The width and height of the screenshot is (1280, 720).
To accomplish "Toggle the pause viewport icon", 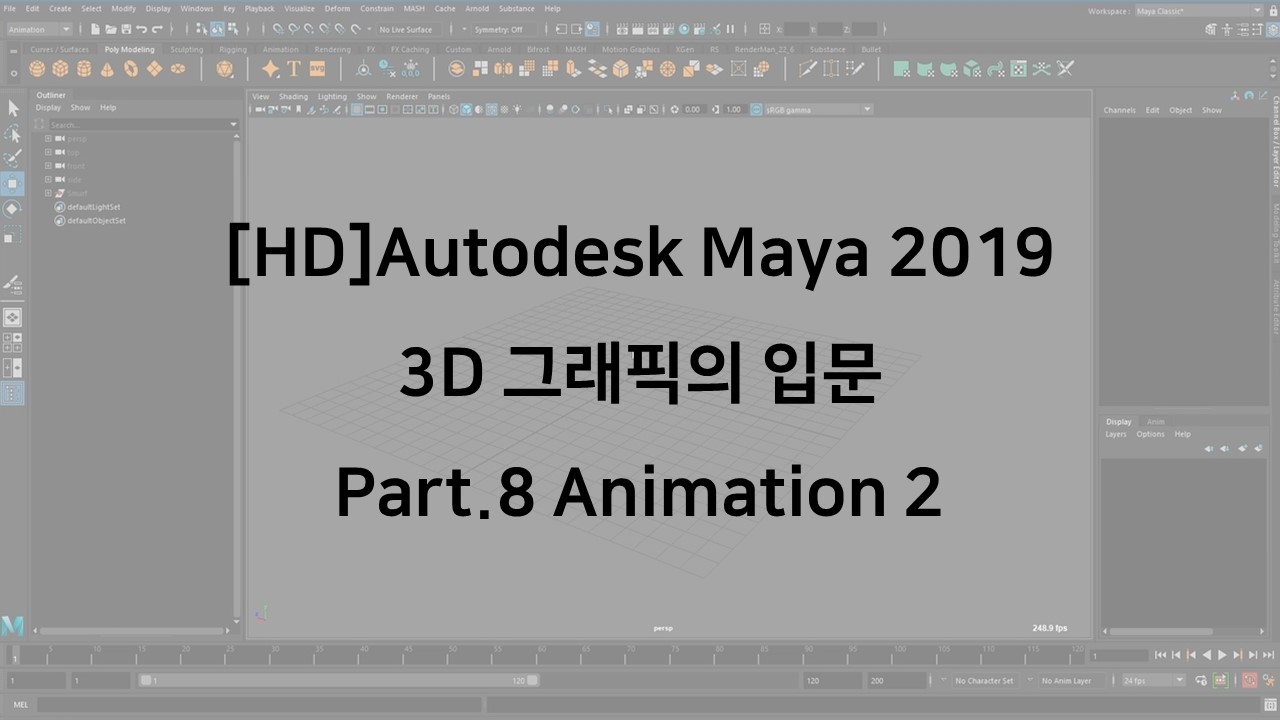I will [x=729, y=29].
